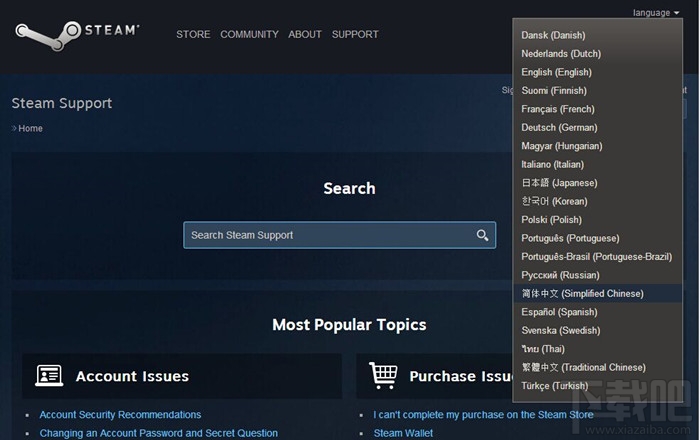
Task: Open I can't complete my purchase link
Action: point(483,415)
